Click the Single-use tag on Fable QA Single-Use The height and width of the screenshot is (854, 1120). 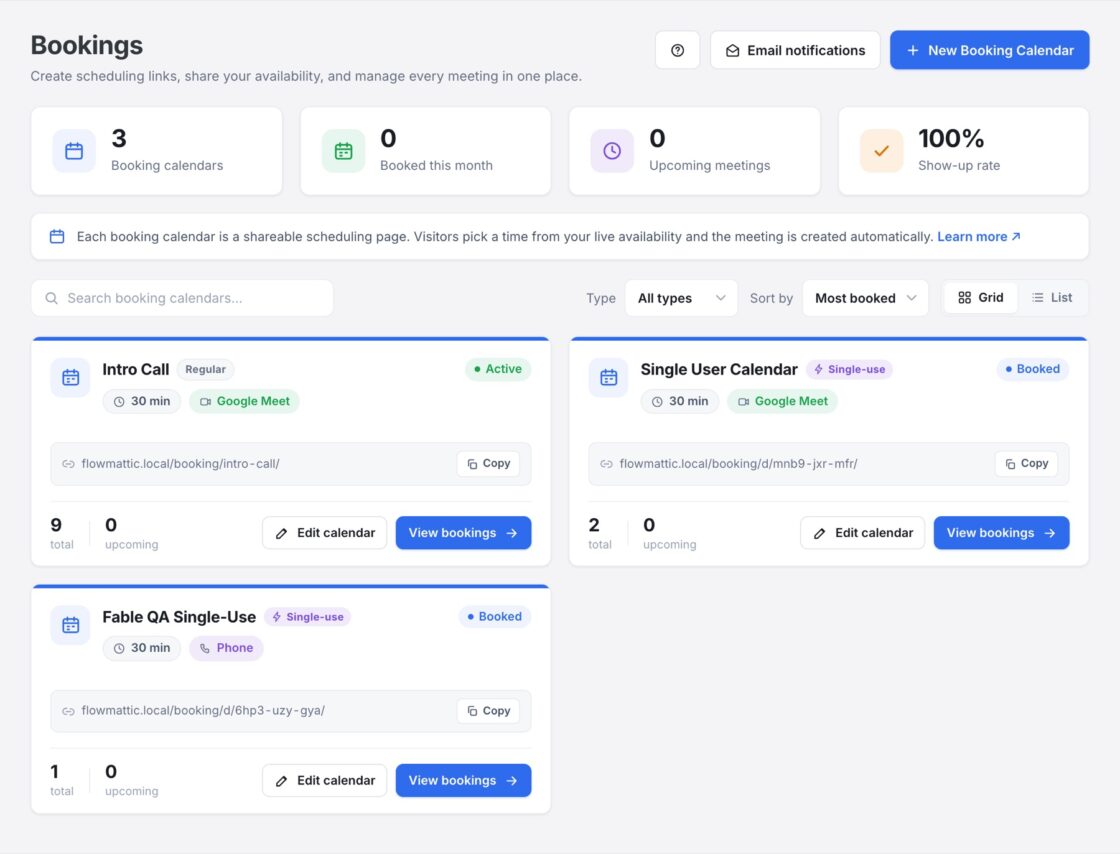click(x=308, y=617)
